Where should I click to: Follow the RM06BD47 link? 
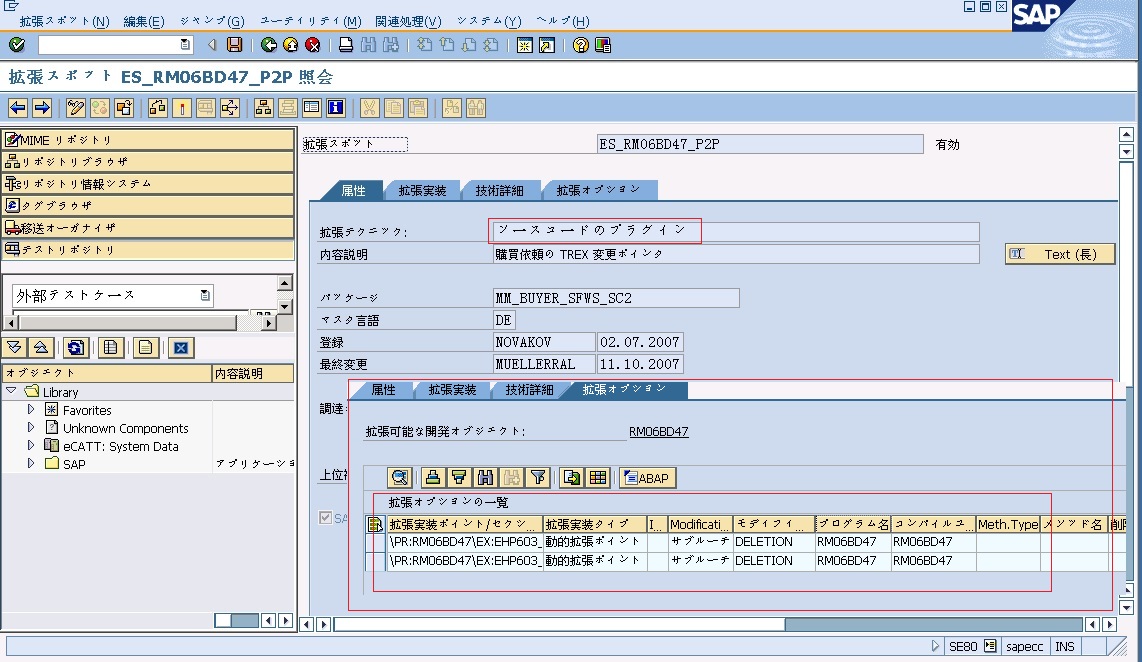tap(658, 431)
